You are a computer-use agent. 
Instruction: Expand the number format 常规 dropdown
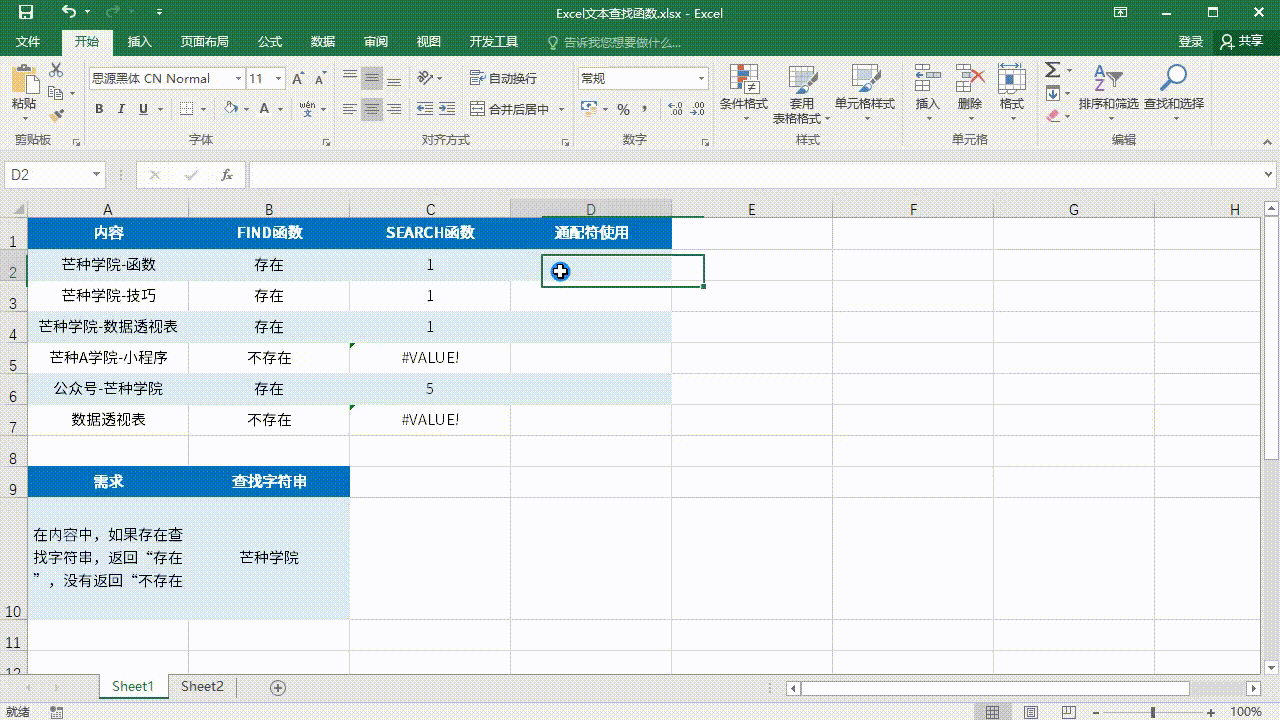click(701, 78)
